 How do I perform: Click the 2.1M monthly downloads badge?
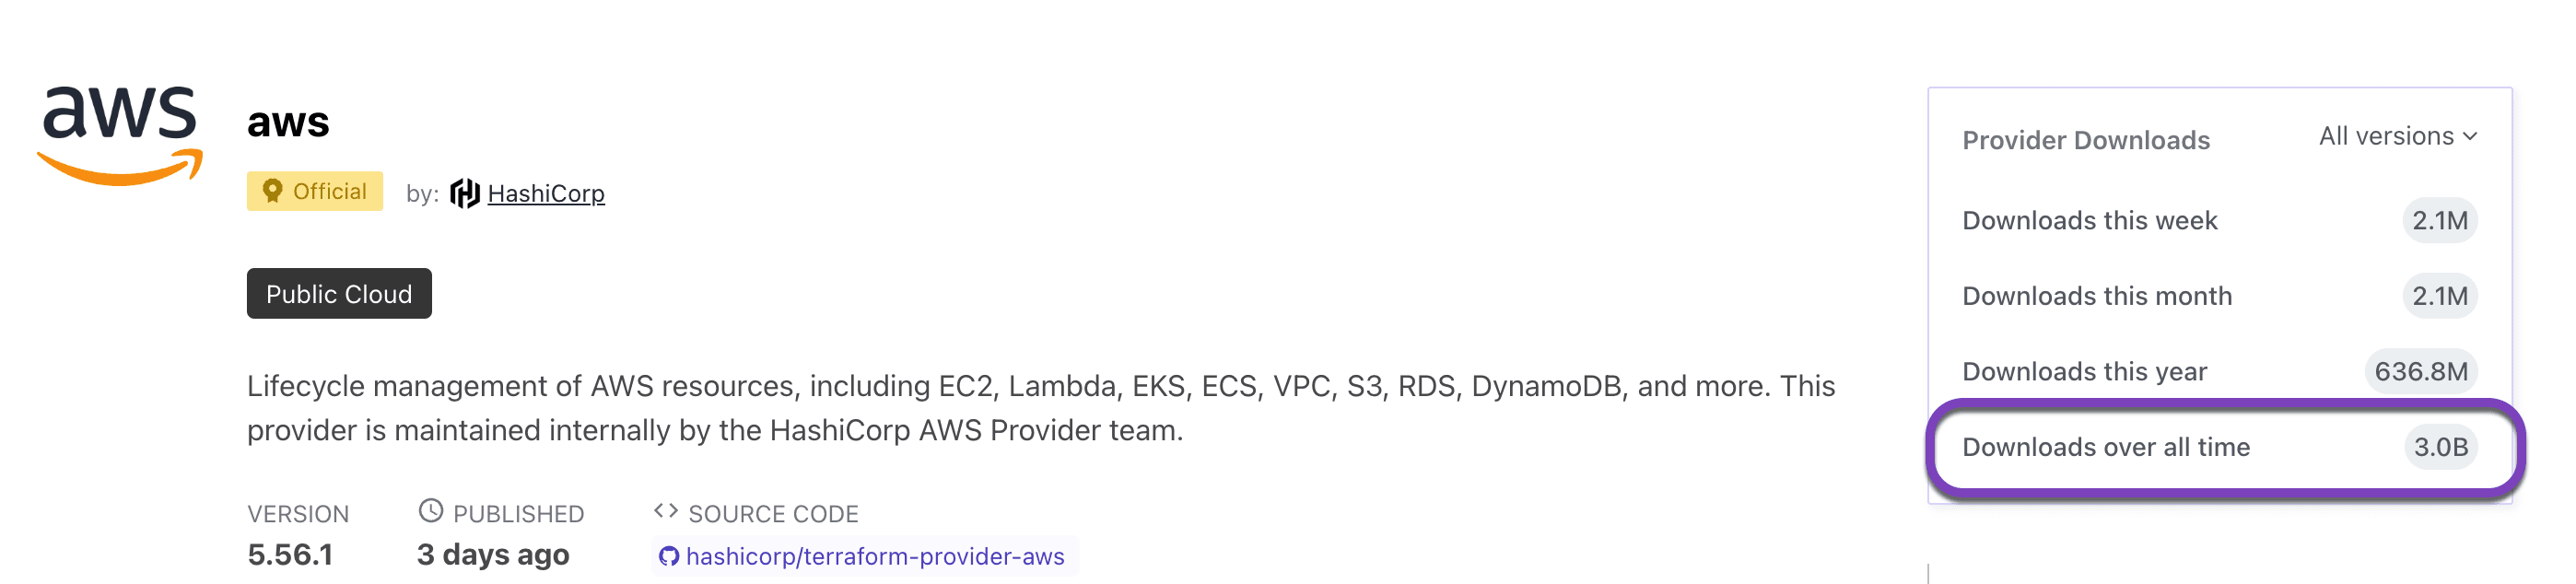[2439, 296]
